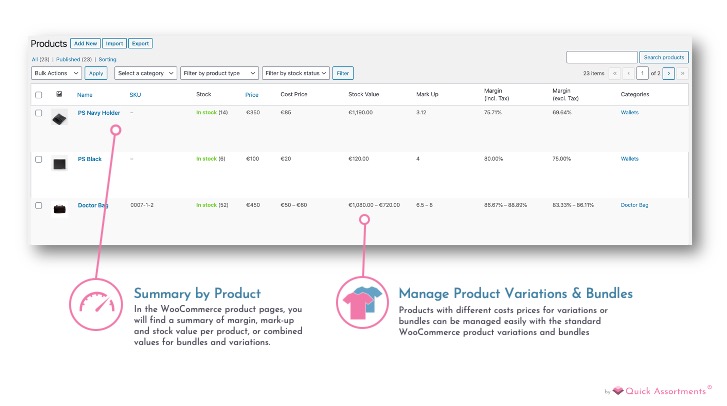Select the PS Black checkbox
The image size is (727, 406).
coord(38,159)
